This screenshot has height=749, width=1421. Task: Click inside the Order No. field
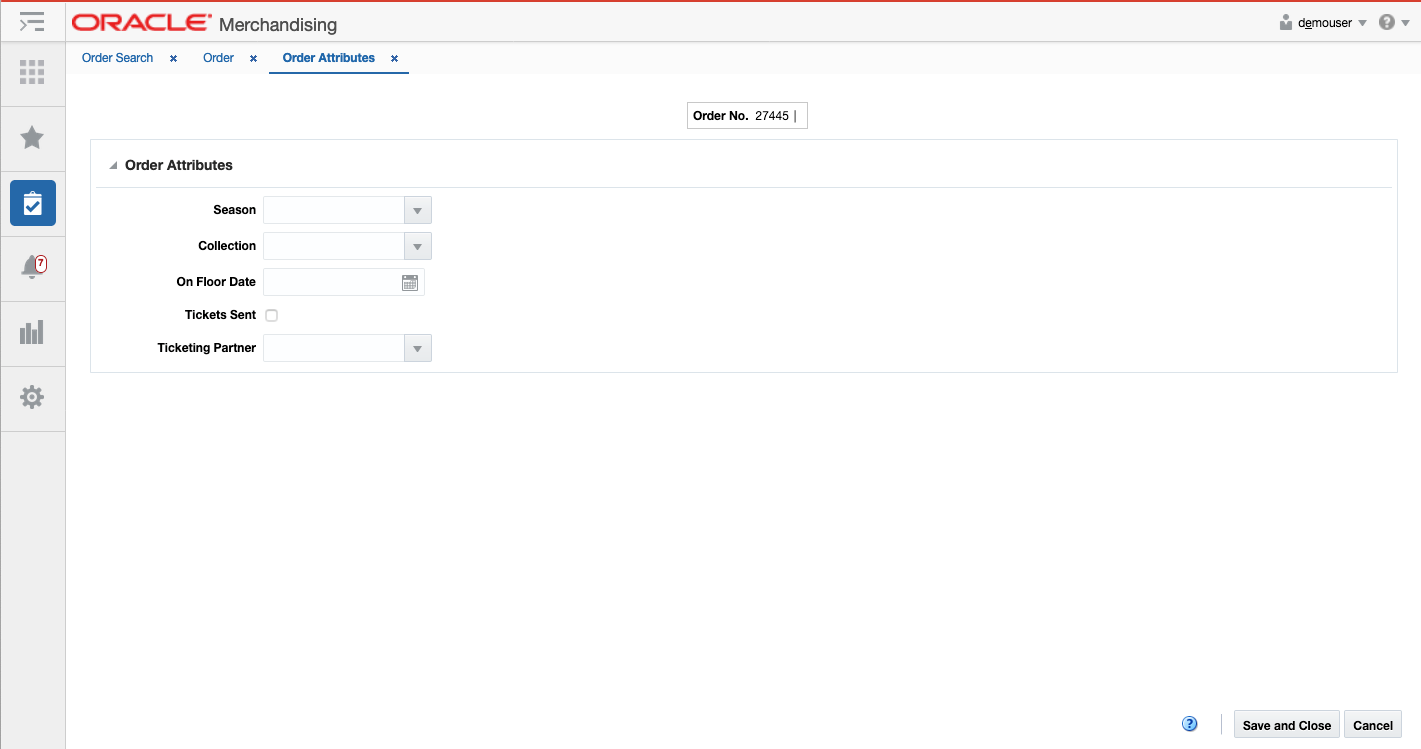(x=775, y=115)
